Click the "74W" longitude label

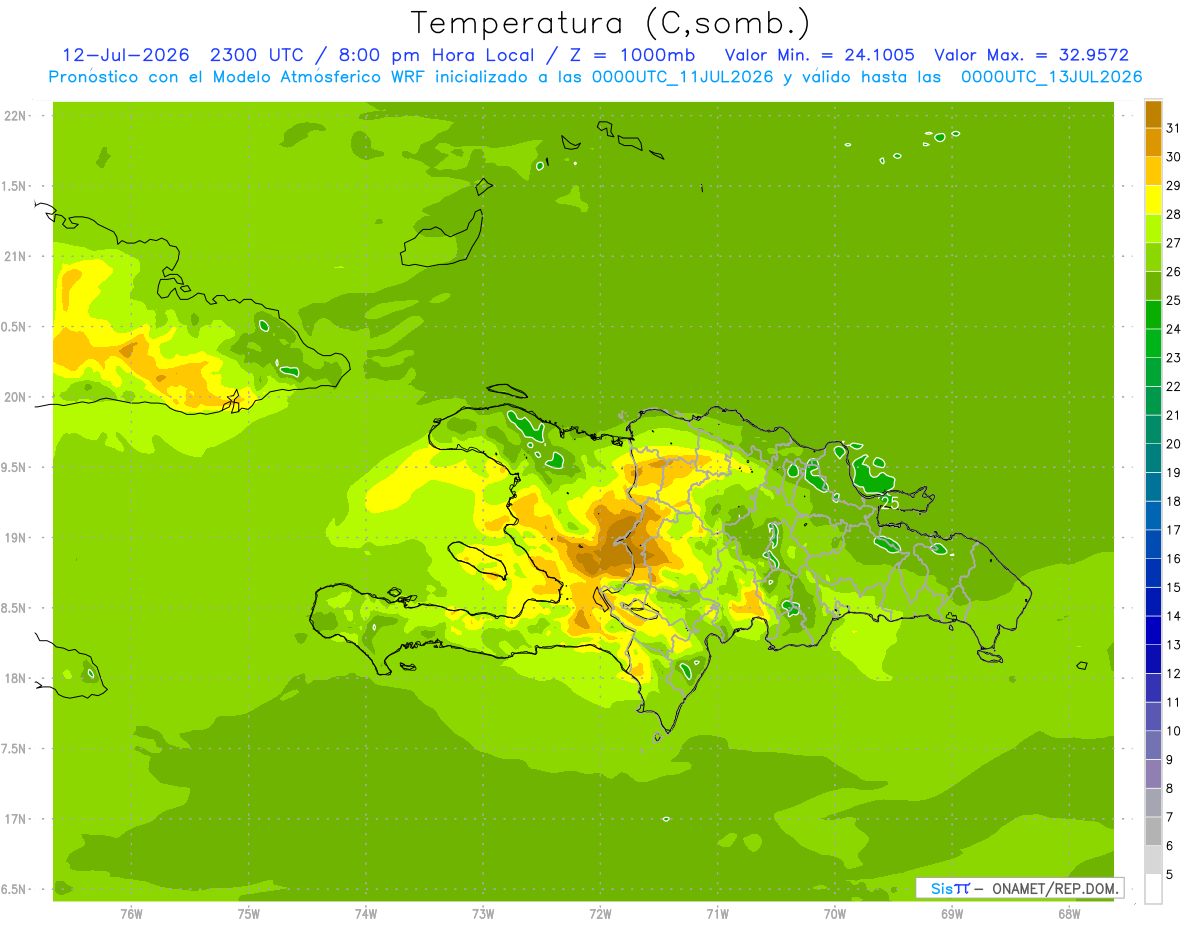pyautogui.click(x=366, y=913)
